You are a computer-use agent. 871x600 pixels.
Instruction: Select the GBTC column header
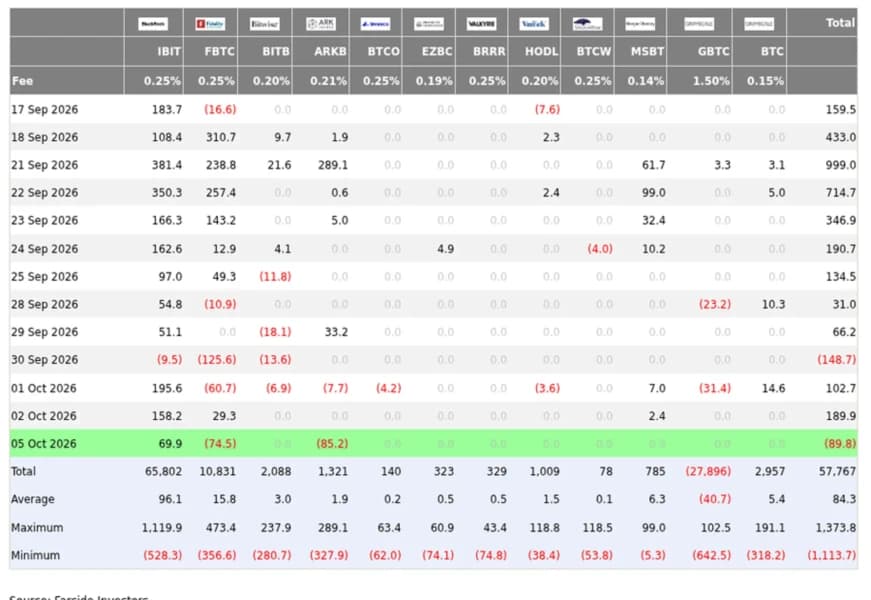(x=714, y=52)
